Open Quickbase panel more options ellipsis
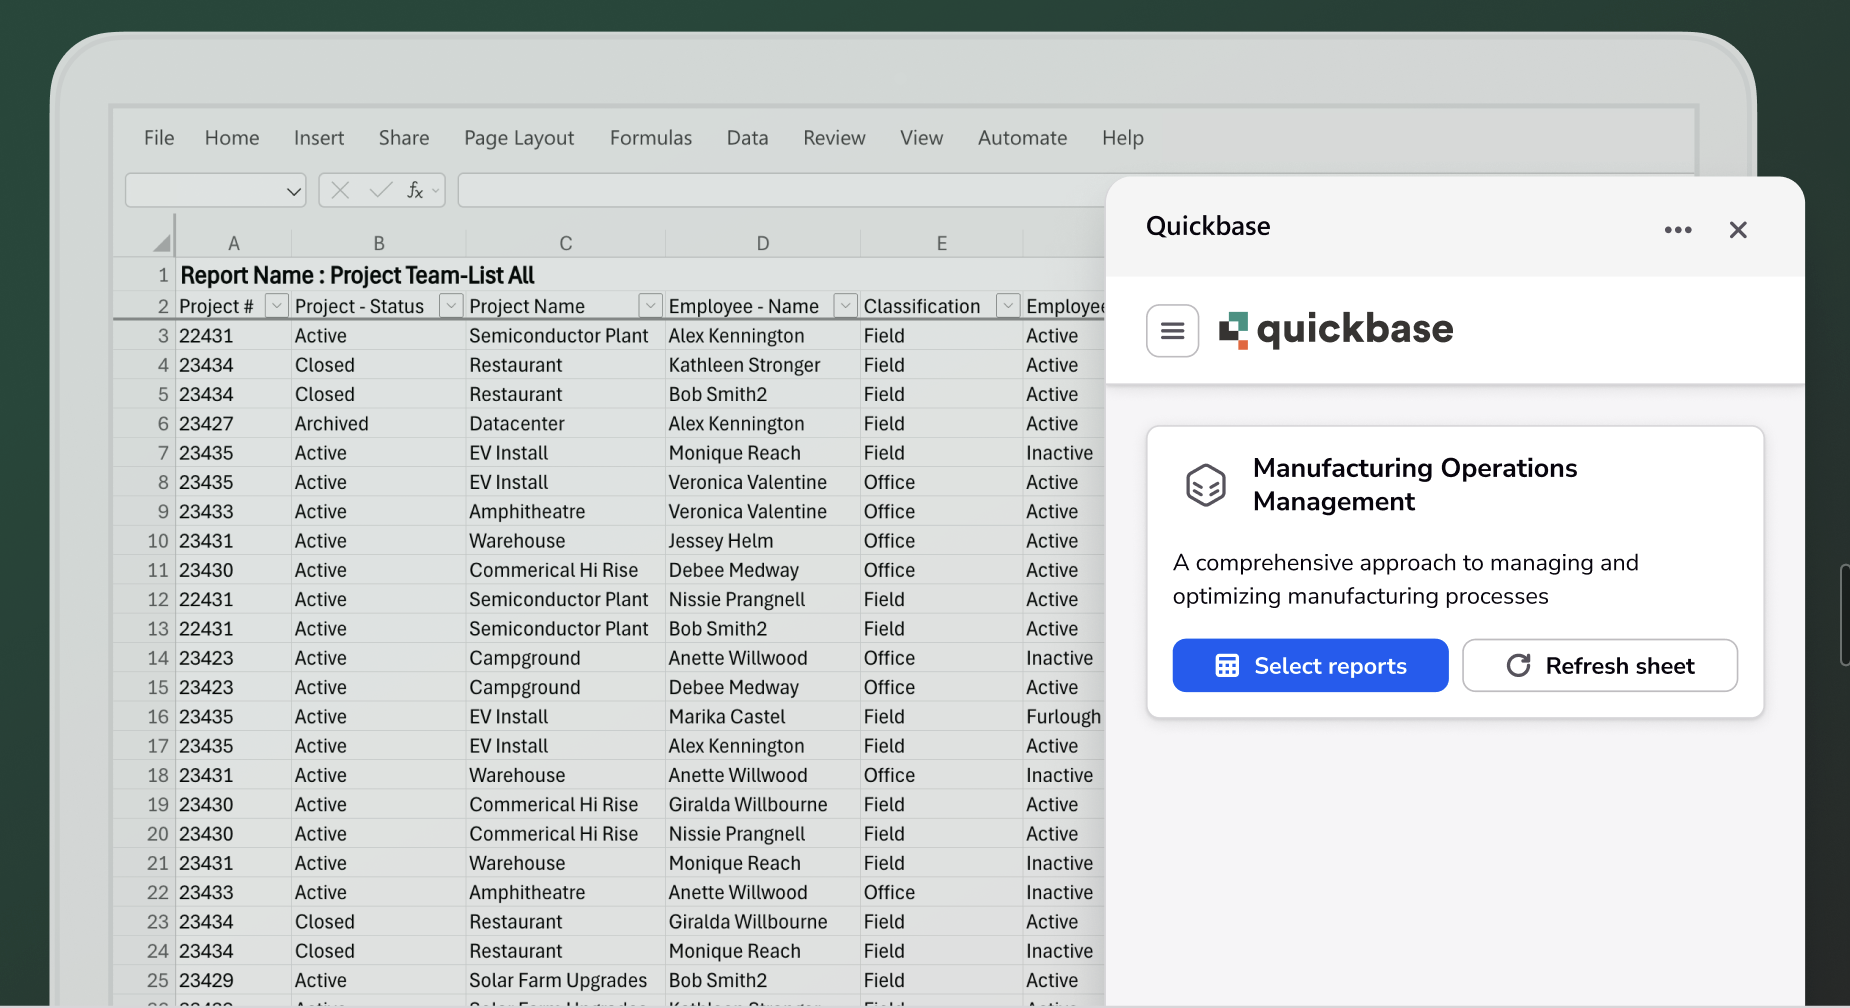This screenshot has width=1850, height=1008. pos(1678,230)
